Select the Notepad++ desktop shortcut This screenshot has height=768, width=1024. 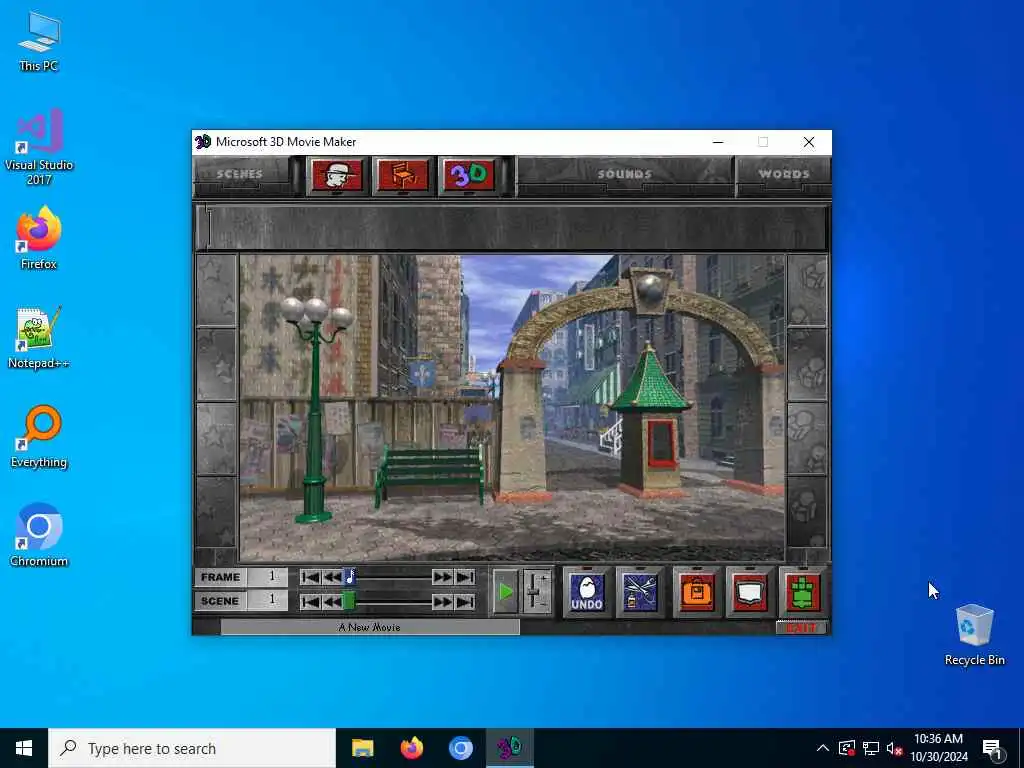(x=39, y=338)
